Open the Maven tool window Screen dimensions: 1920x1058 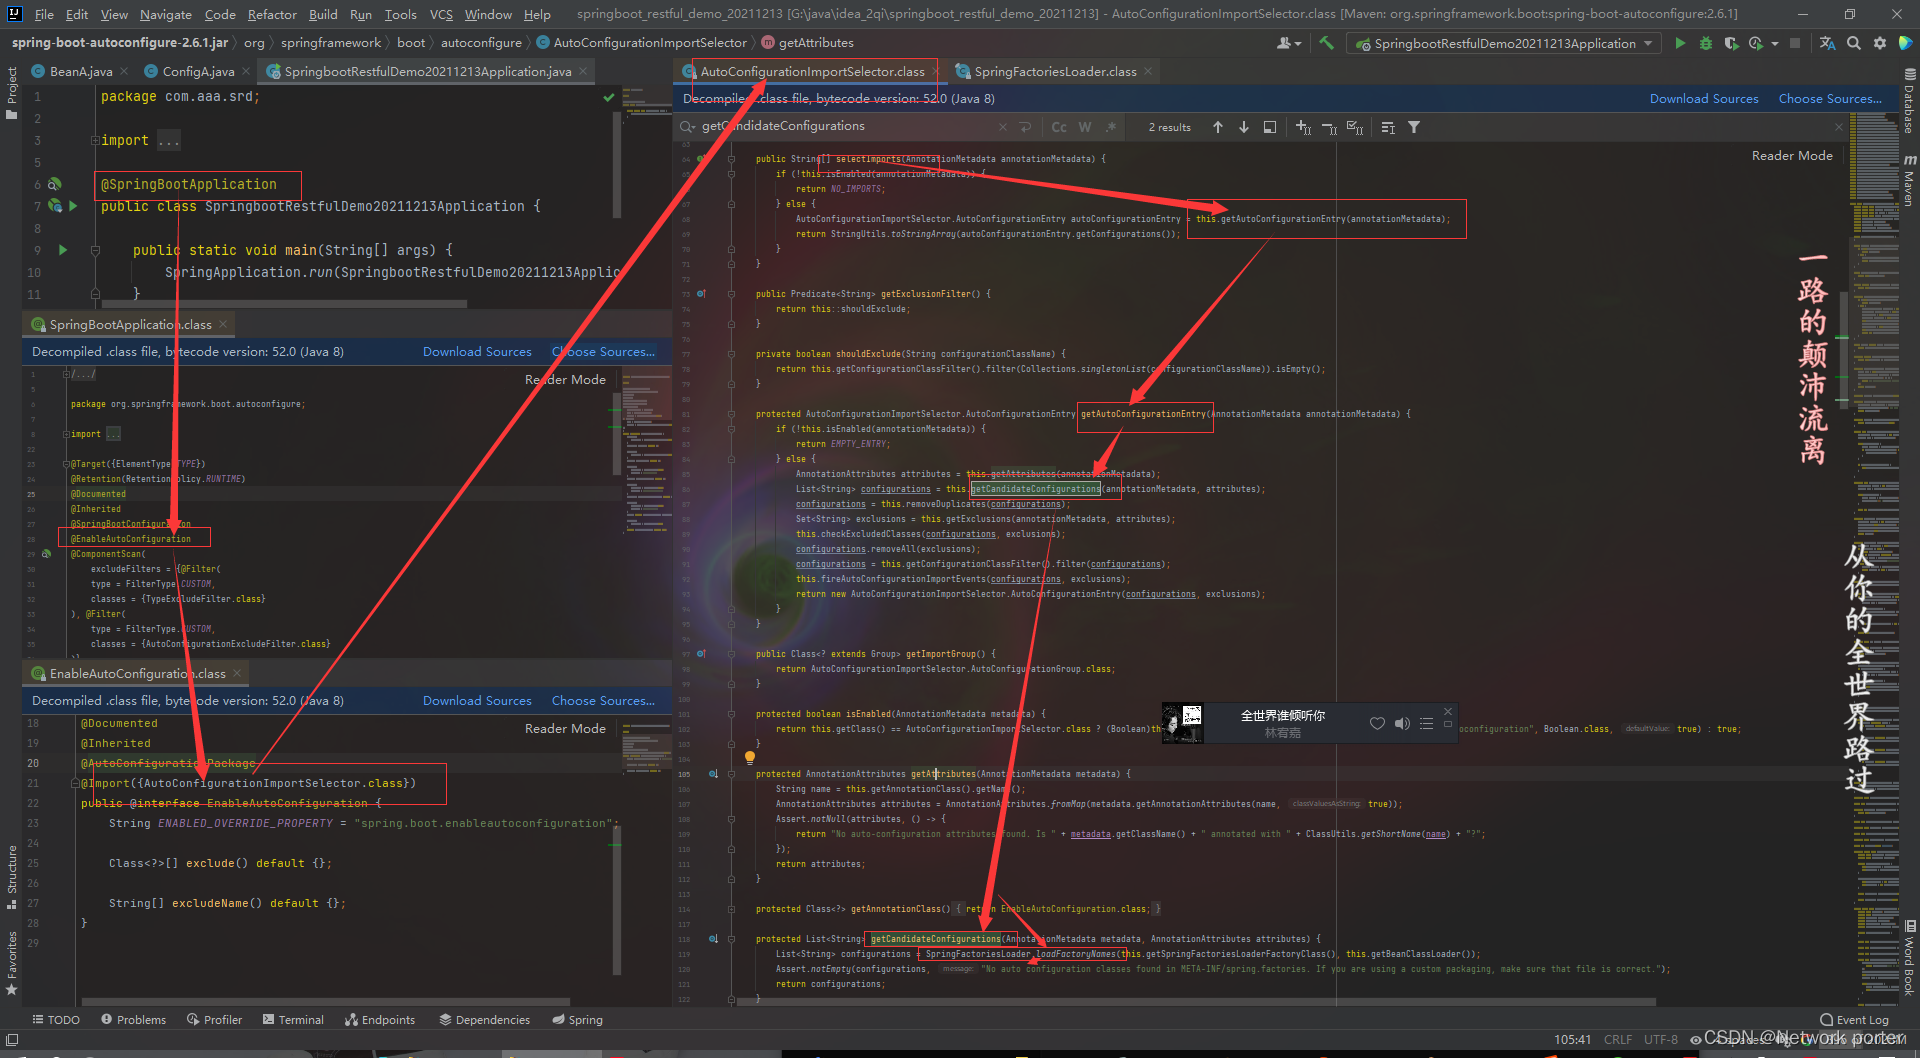coord(1909,181)
